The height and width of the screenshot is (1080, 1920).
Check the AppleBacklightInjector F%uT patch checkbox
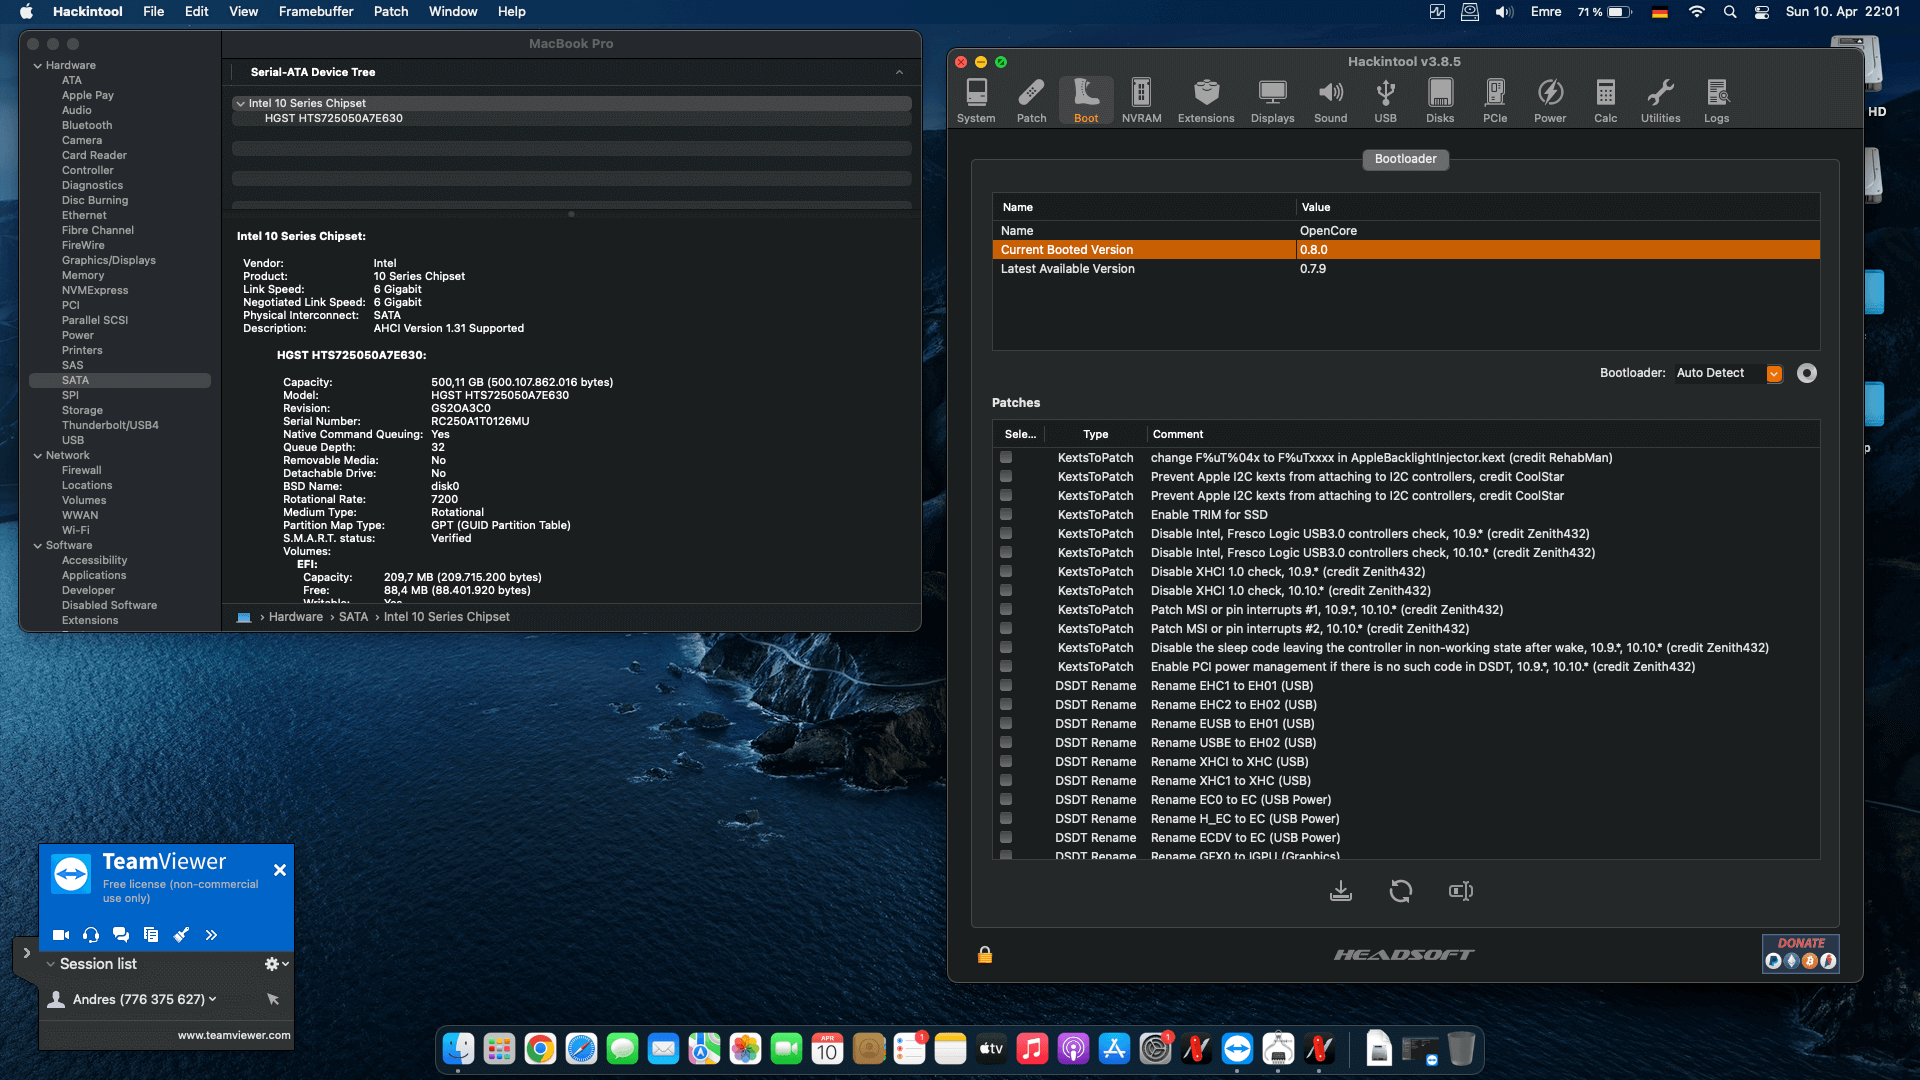point(1006,457)
